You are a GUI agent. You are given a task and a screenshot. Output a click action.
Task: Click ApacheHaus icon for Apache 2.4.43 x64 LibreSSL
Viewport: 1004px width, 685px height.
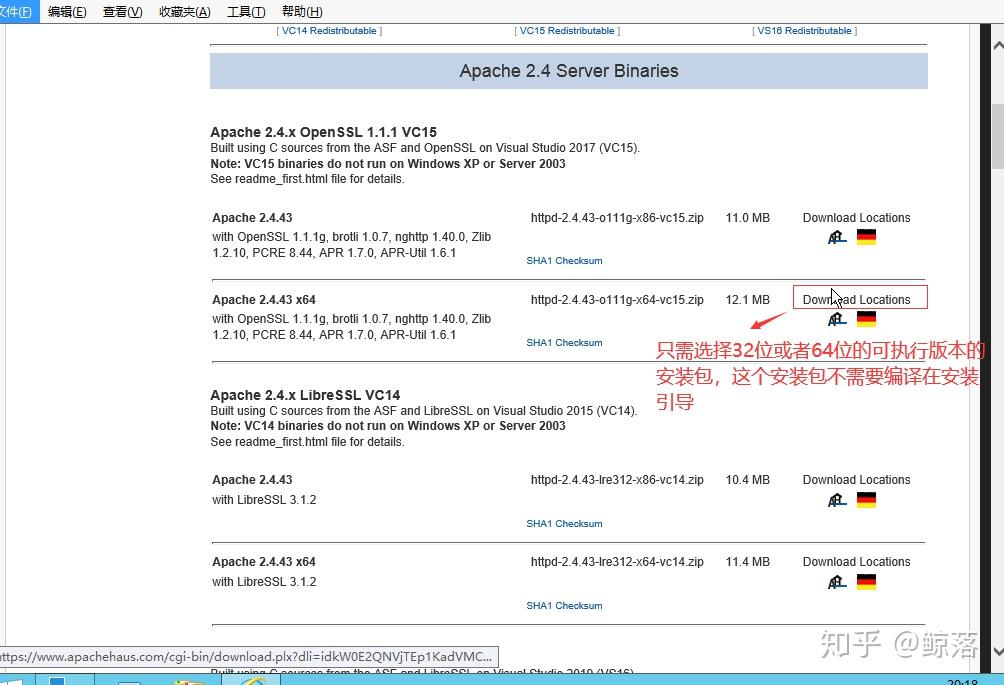[836, 581]
